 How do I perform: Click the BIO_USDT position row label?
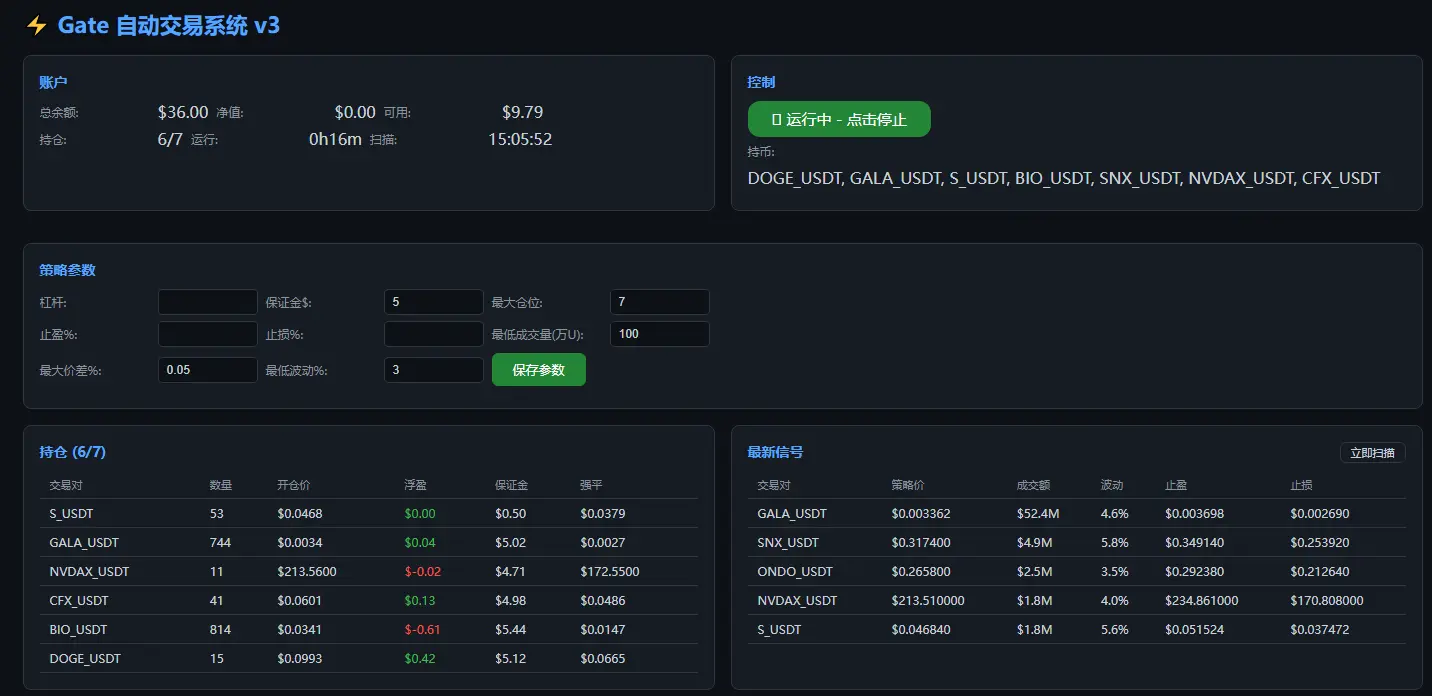click(78, 630)
